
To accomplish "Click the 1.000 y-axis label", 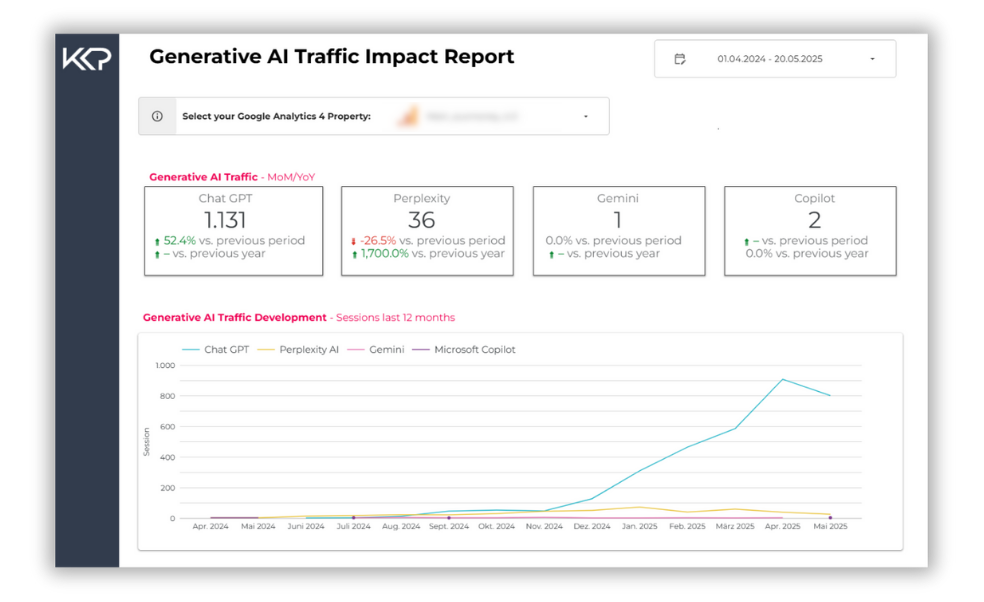I will 165,365.
